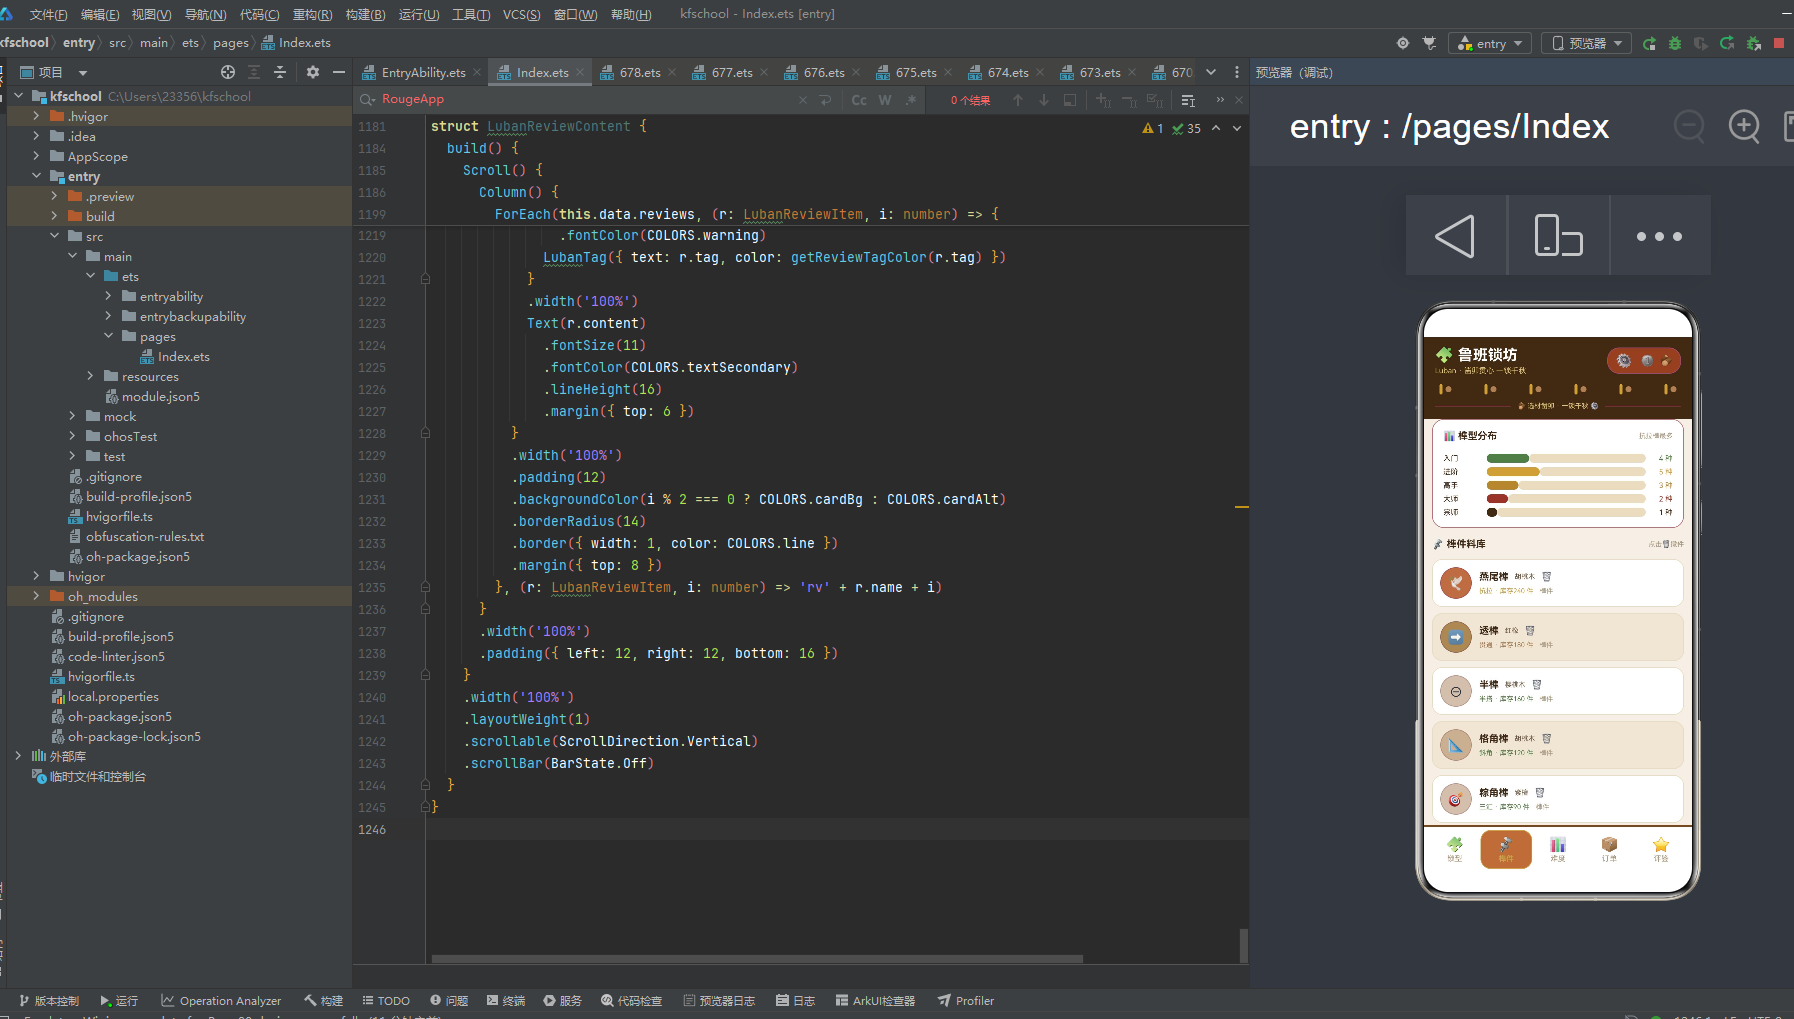
Task: Go to next search occurrence arrow
Action: coord(1044,100)
